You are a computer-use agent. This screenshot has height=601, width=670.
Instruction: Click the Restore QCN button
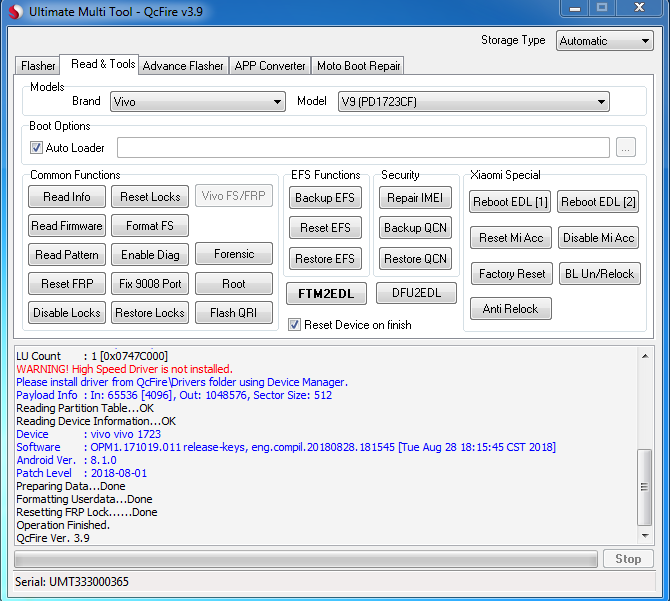[415, 258]
